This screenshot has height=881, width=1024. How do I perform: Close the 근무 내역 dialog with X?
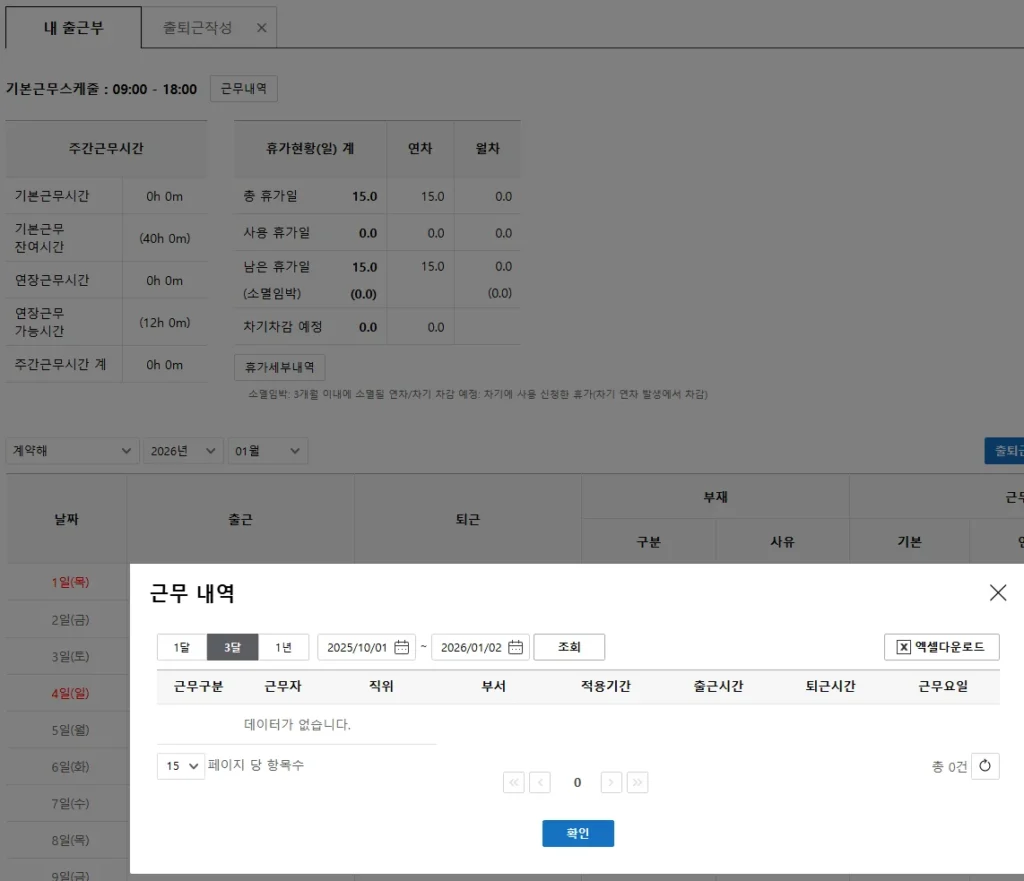[997, 593]
